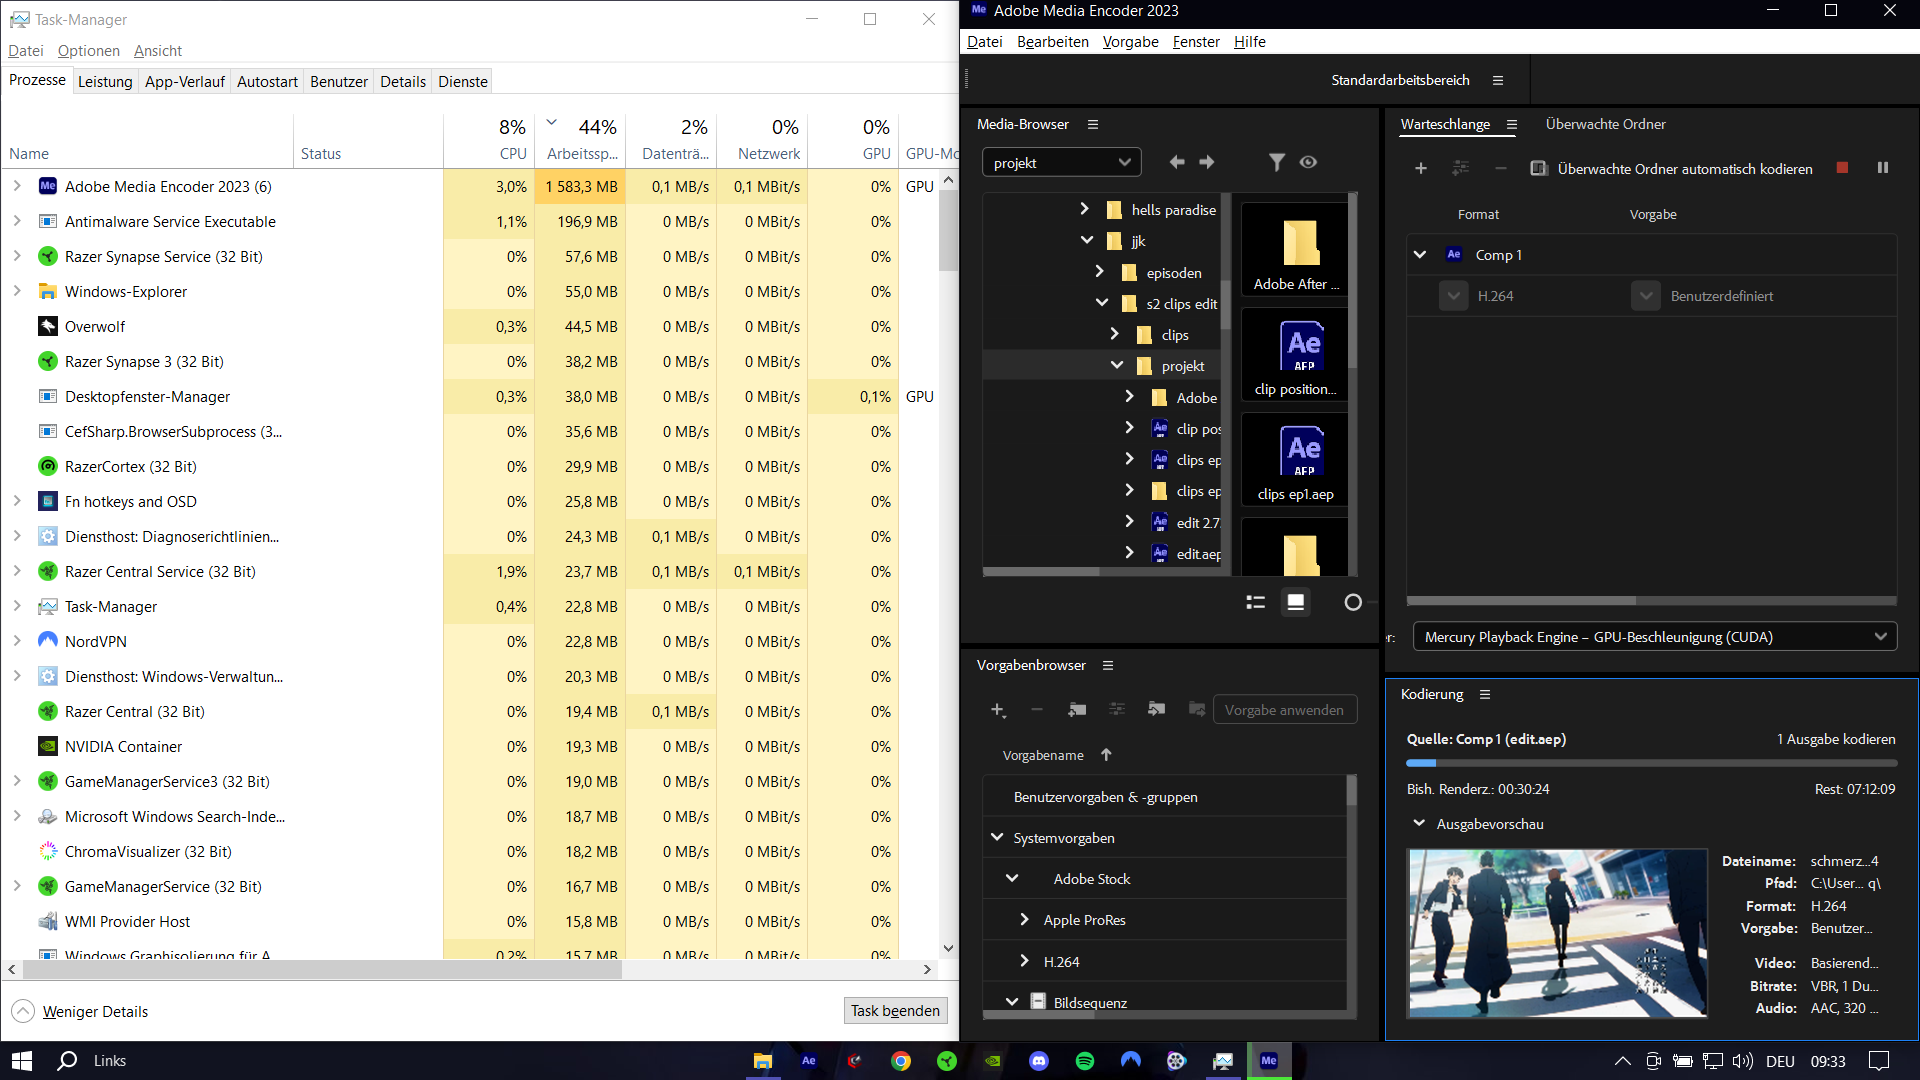
Task: Click the forward arrow in Media-Browser
Action: pyautogui.click(x=1207, y=162)
